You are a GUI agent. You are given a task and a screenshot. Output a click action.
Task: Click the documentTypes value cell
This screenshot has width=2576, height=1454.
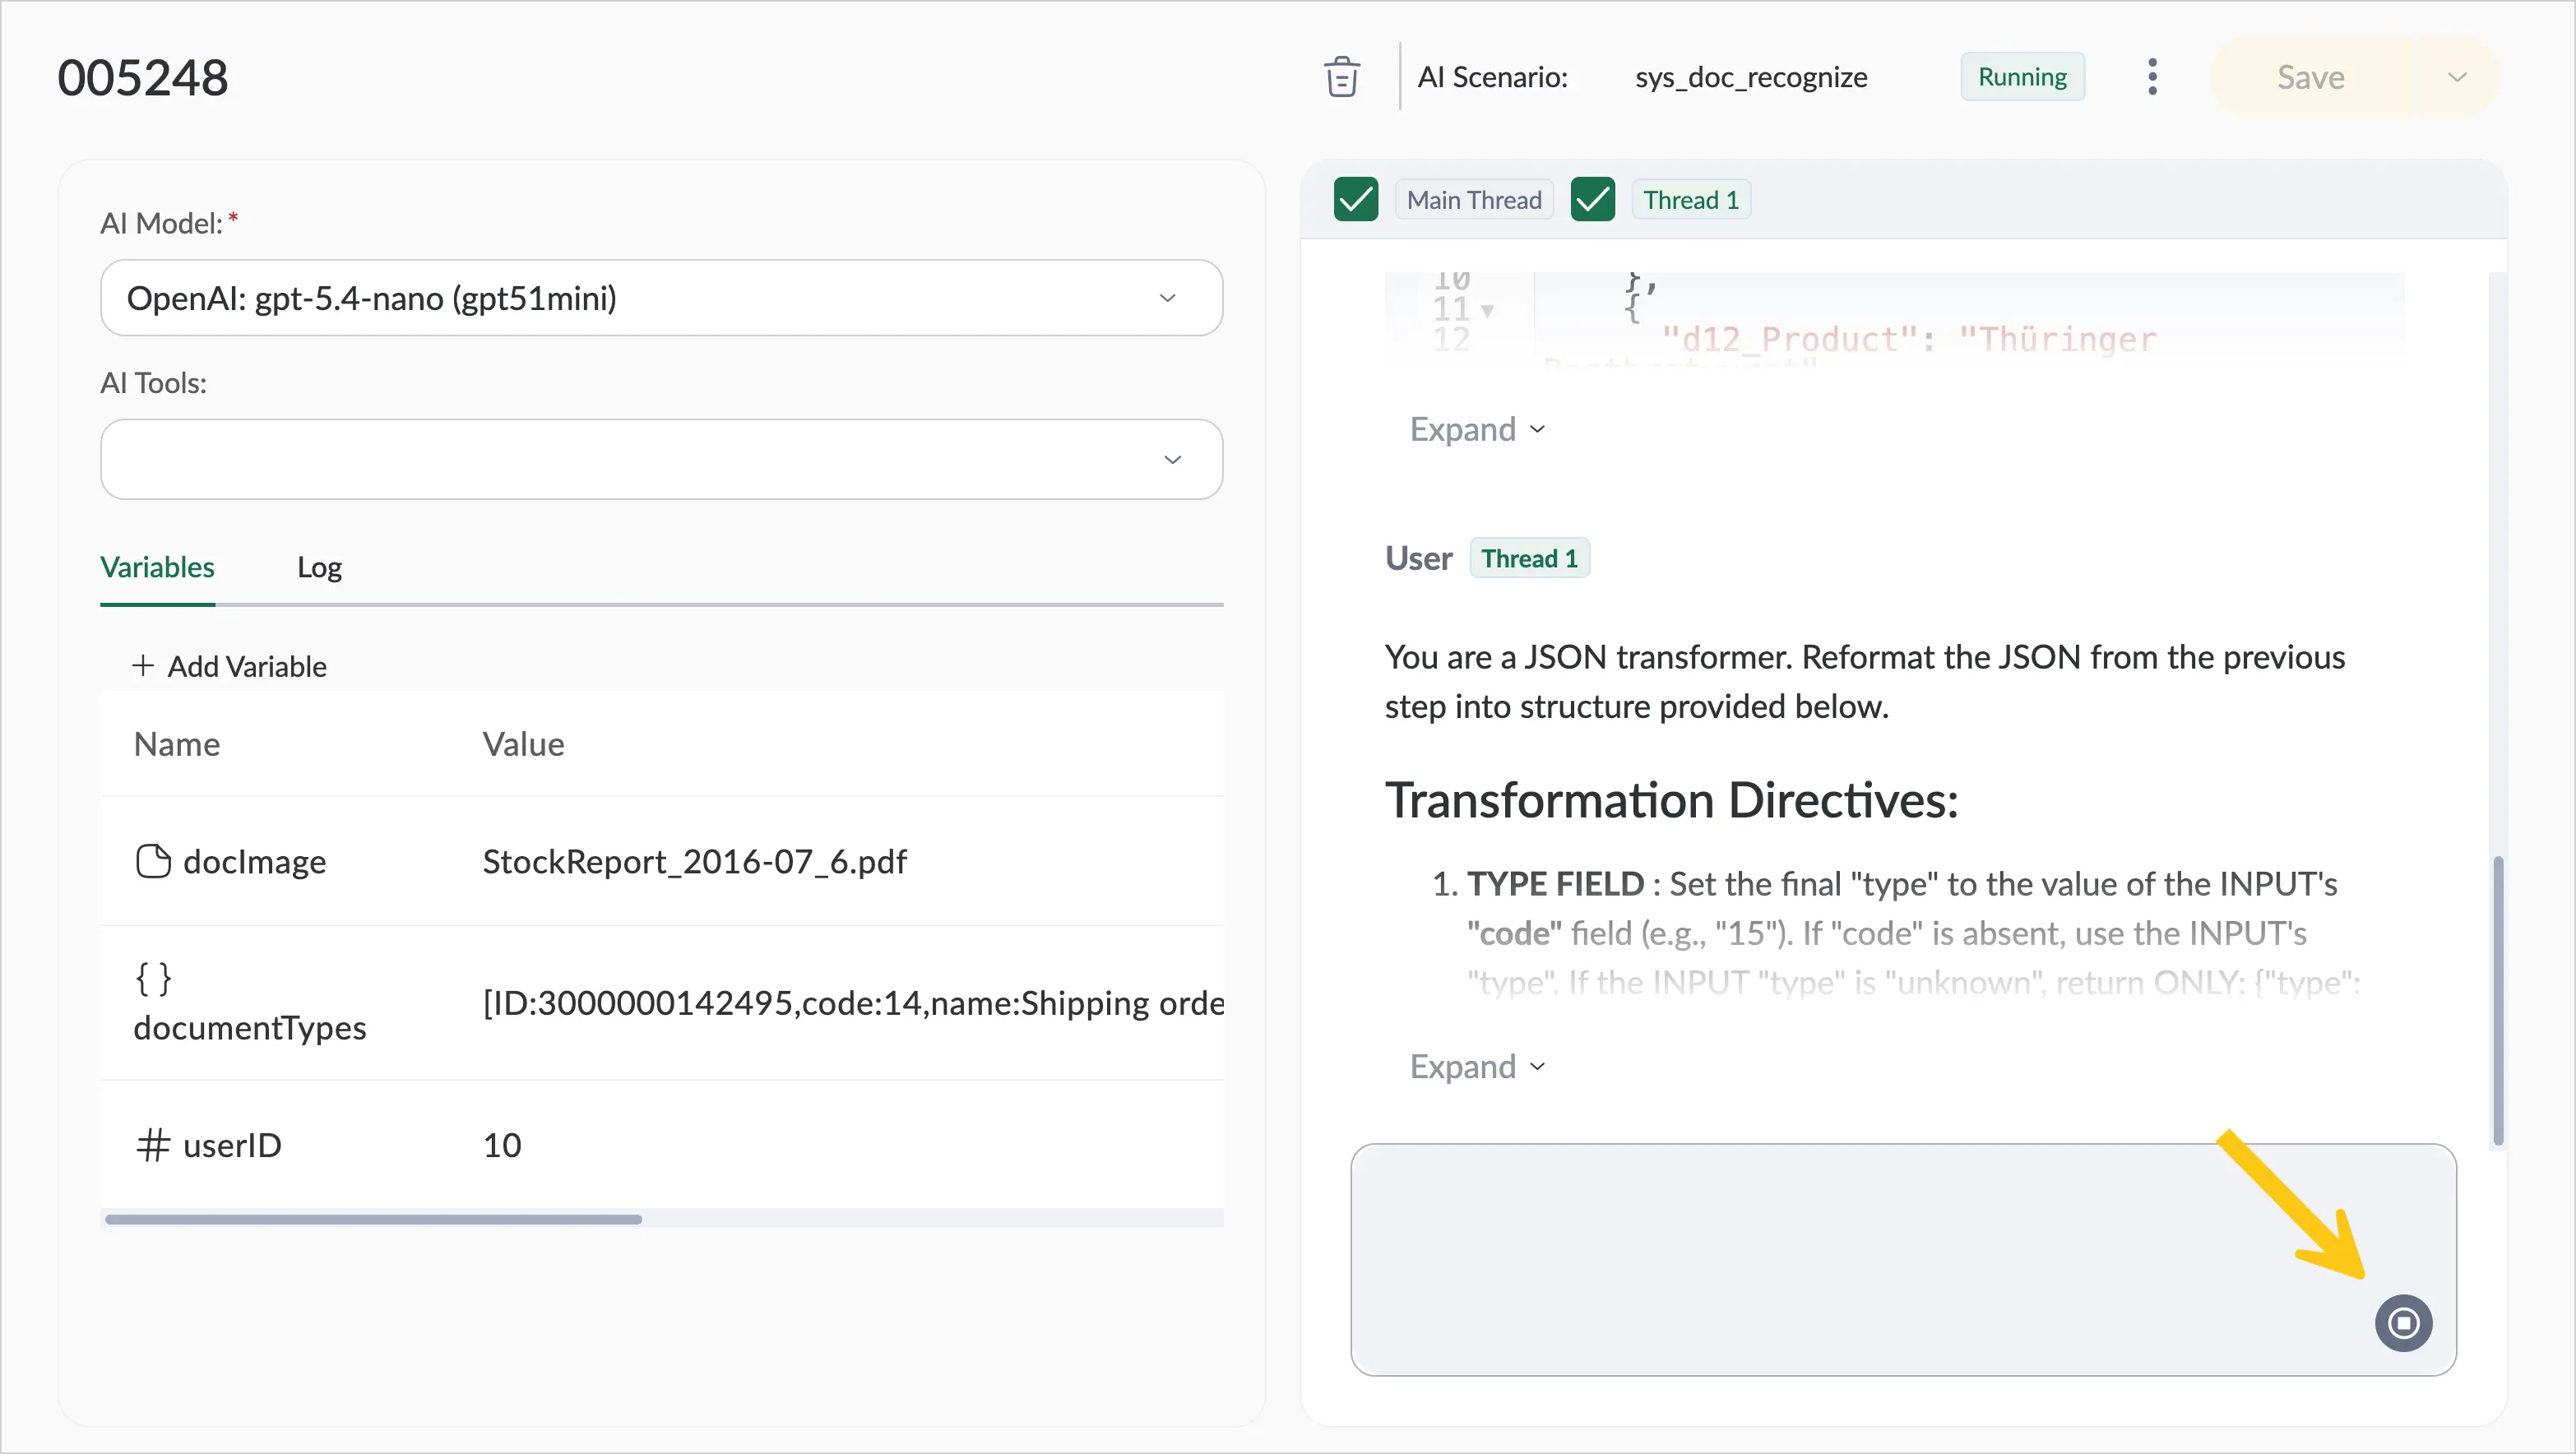[x=853, y=1003]
